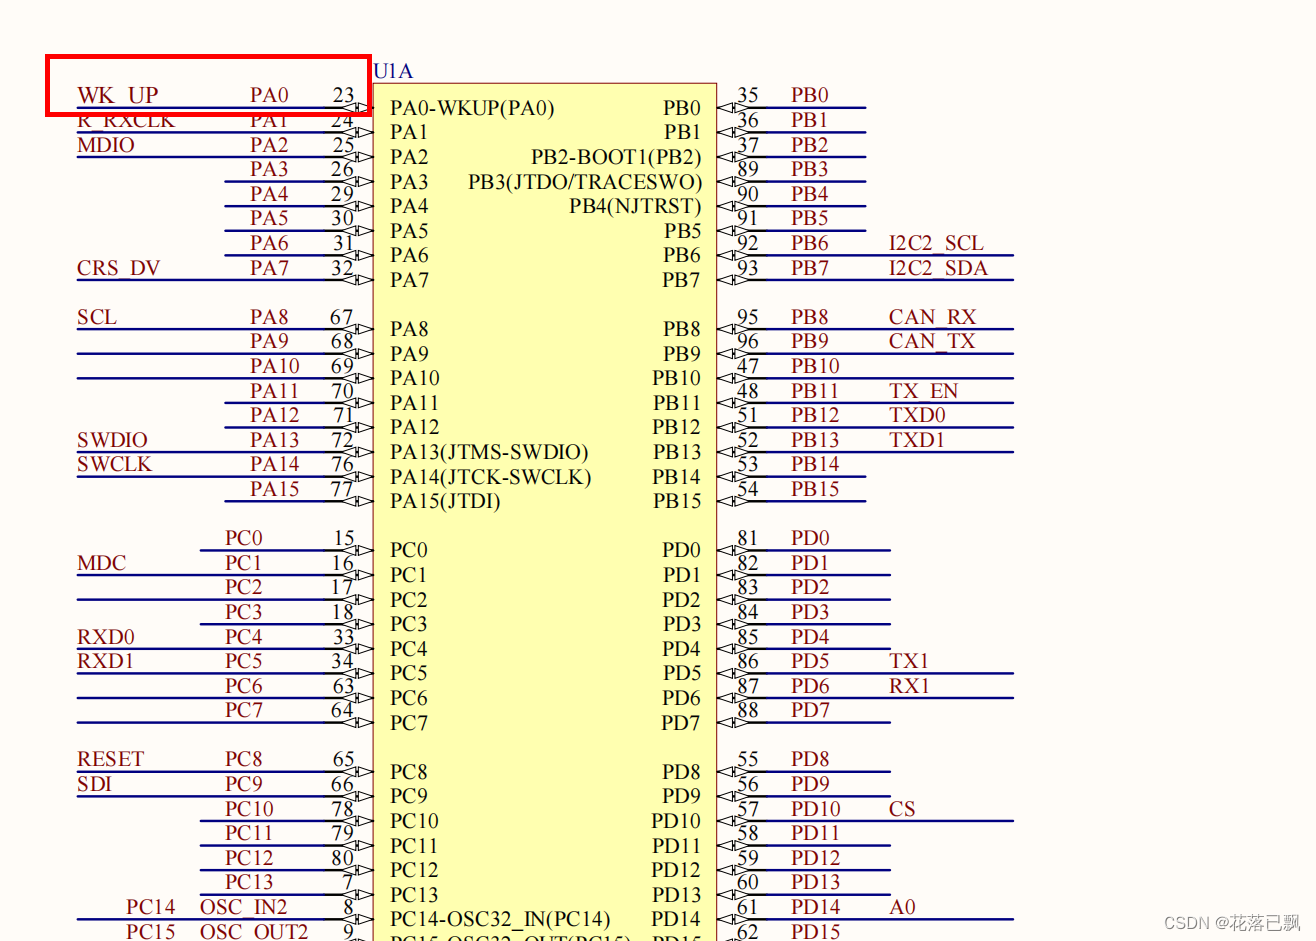This screenshot has height=941, width=1316.
Task: Click the PA13(JTMS-SWDIO) pin name
Action: coord(489,452)
